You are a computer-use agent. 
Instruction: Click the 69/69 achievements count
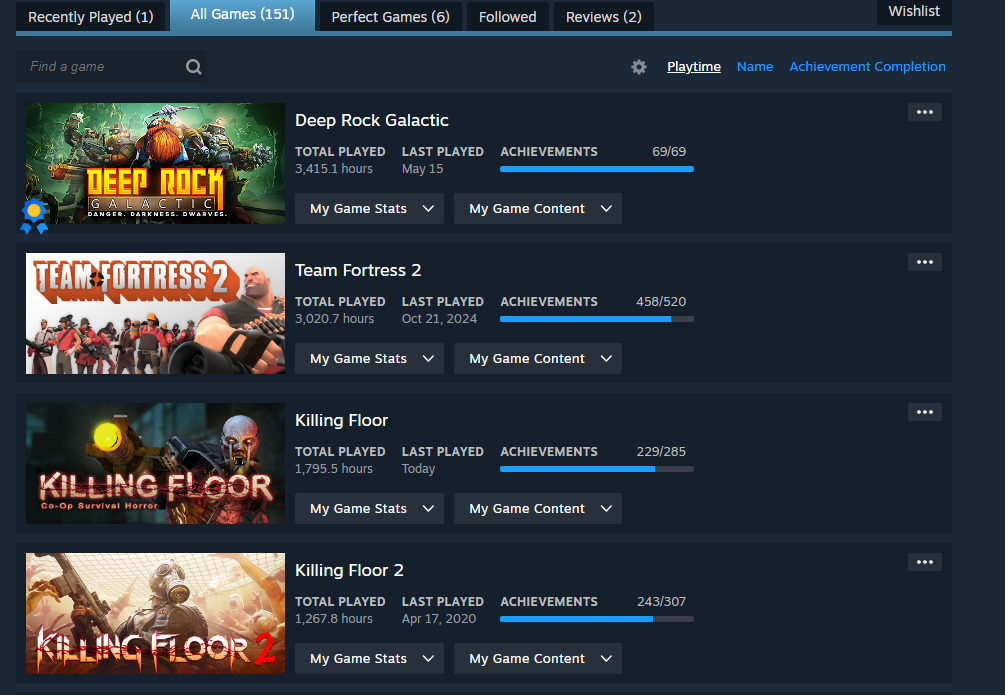pos(669,152)
